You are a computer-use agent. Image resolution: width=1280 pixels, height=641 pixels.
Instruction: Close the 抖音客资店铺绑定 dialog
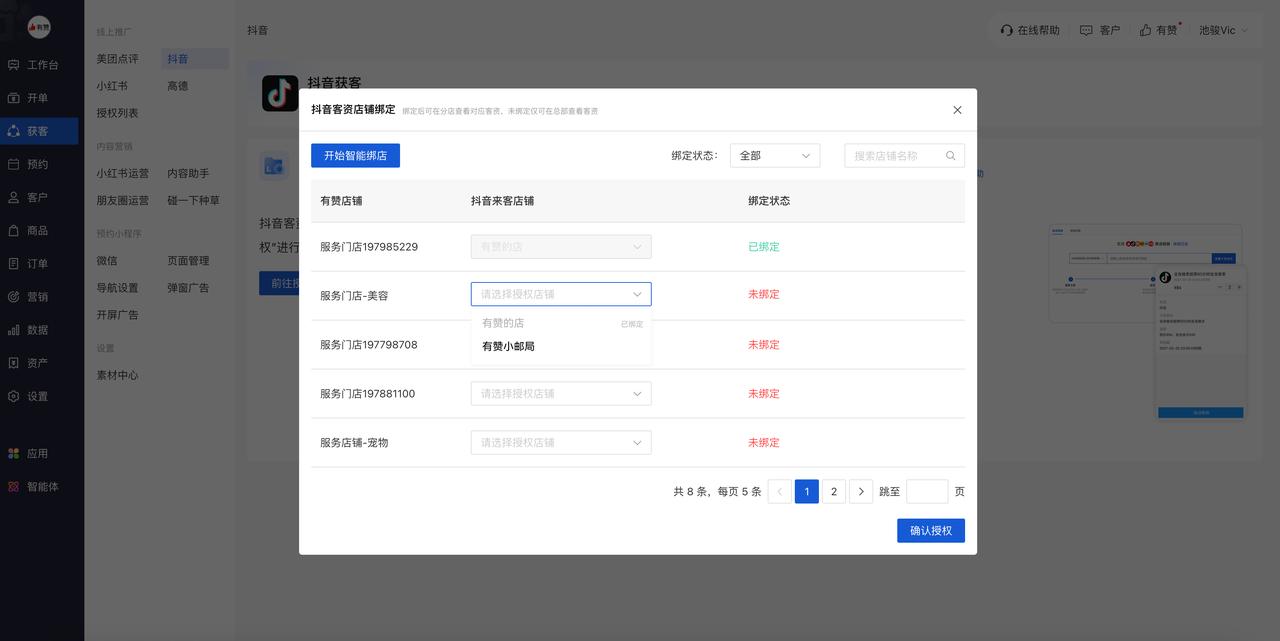(957, 110)
